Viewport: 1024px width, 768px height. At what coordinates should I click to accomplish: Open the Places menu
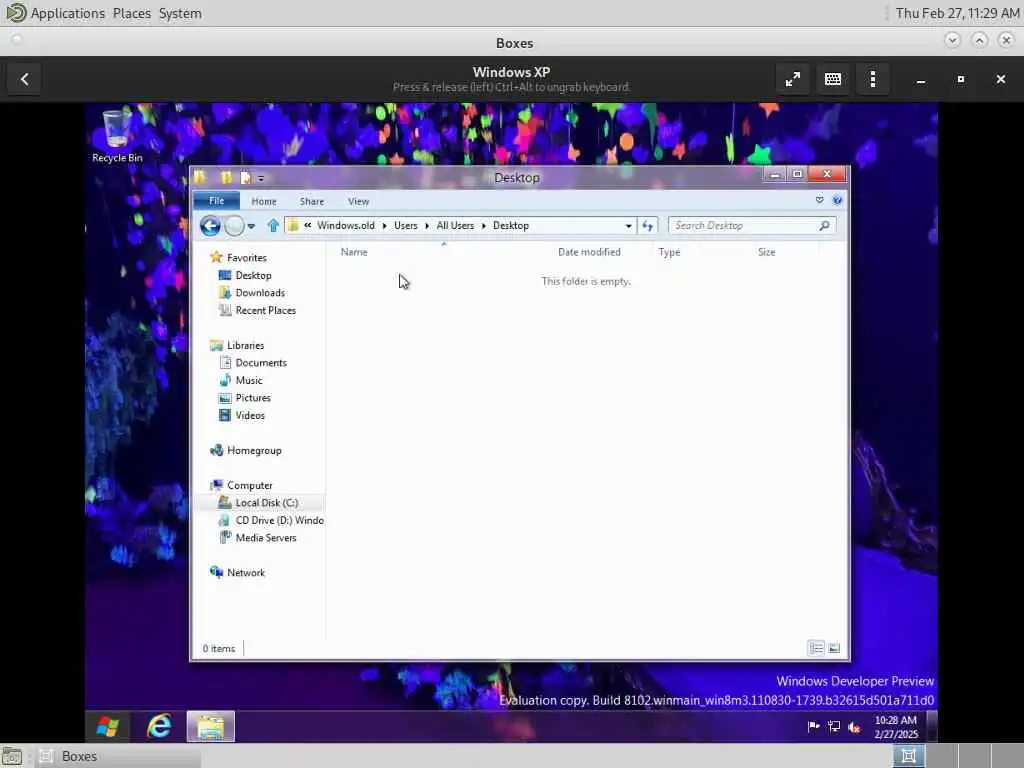coord(132,13)
